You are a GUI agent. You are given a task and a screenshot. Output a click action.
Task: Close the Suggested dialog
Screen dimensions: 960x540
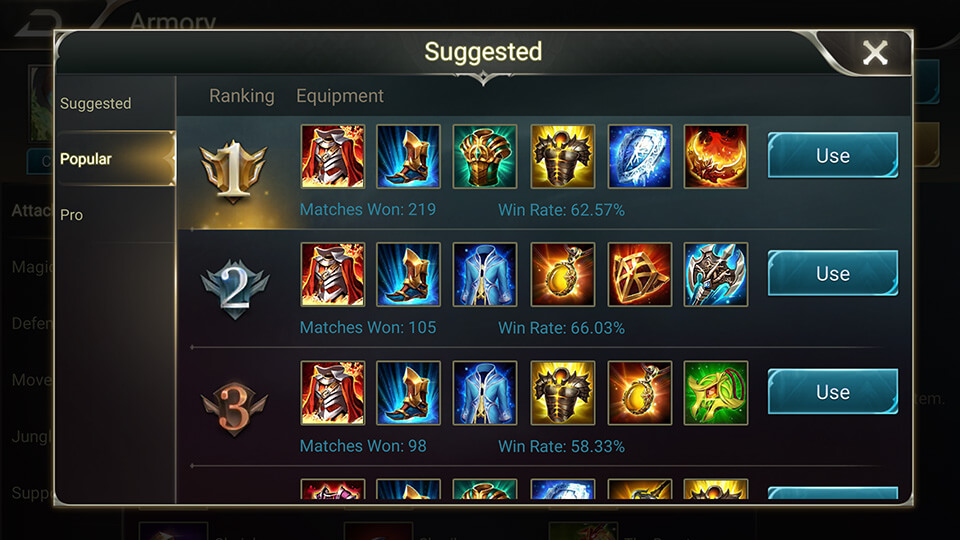[x=875, y=53]
